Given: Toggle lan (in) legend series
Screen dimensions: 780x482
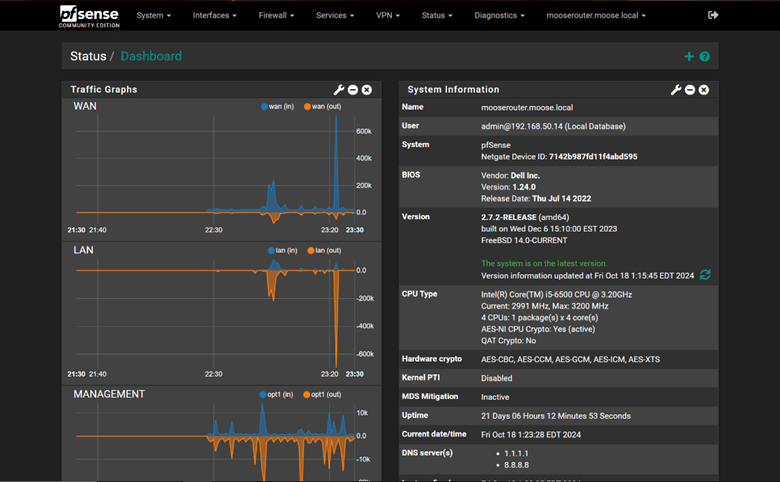Looking at the screenshot, I should coord(283,250).
